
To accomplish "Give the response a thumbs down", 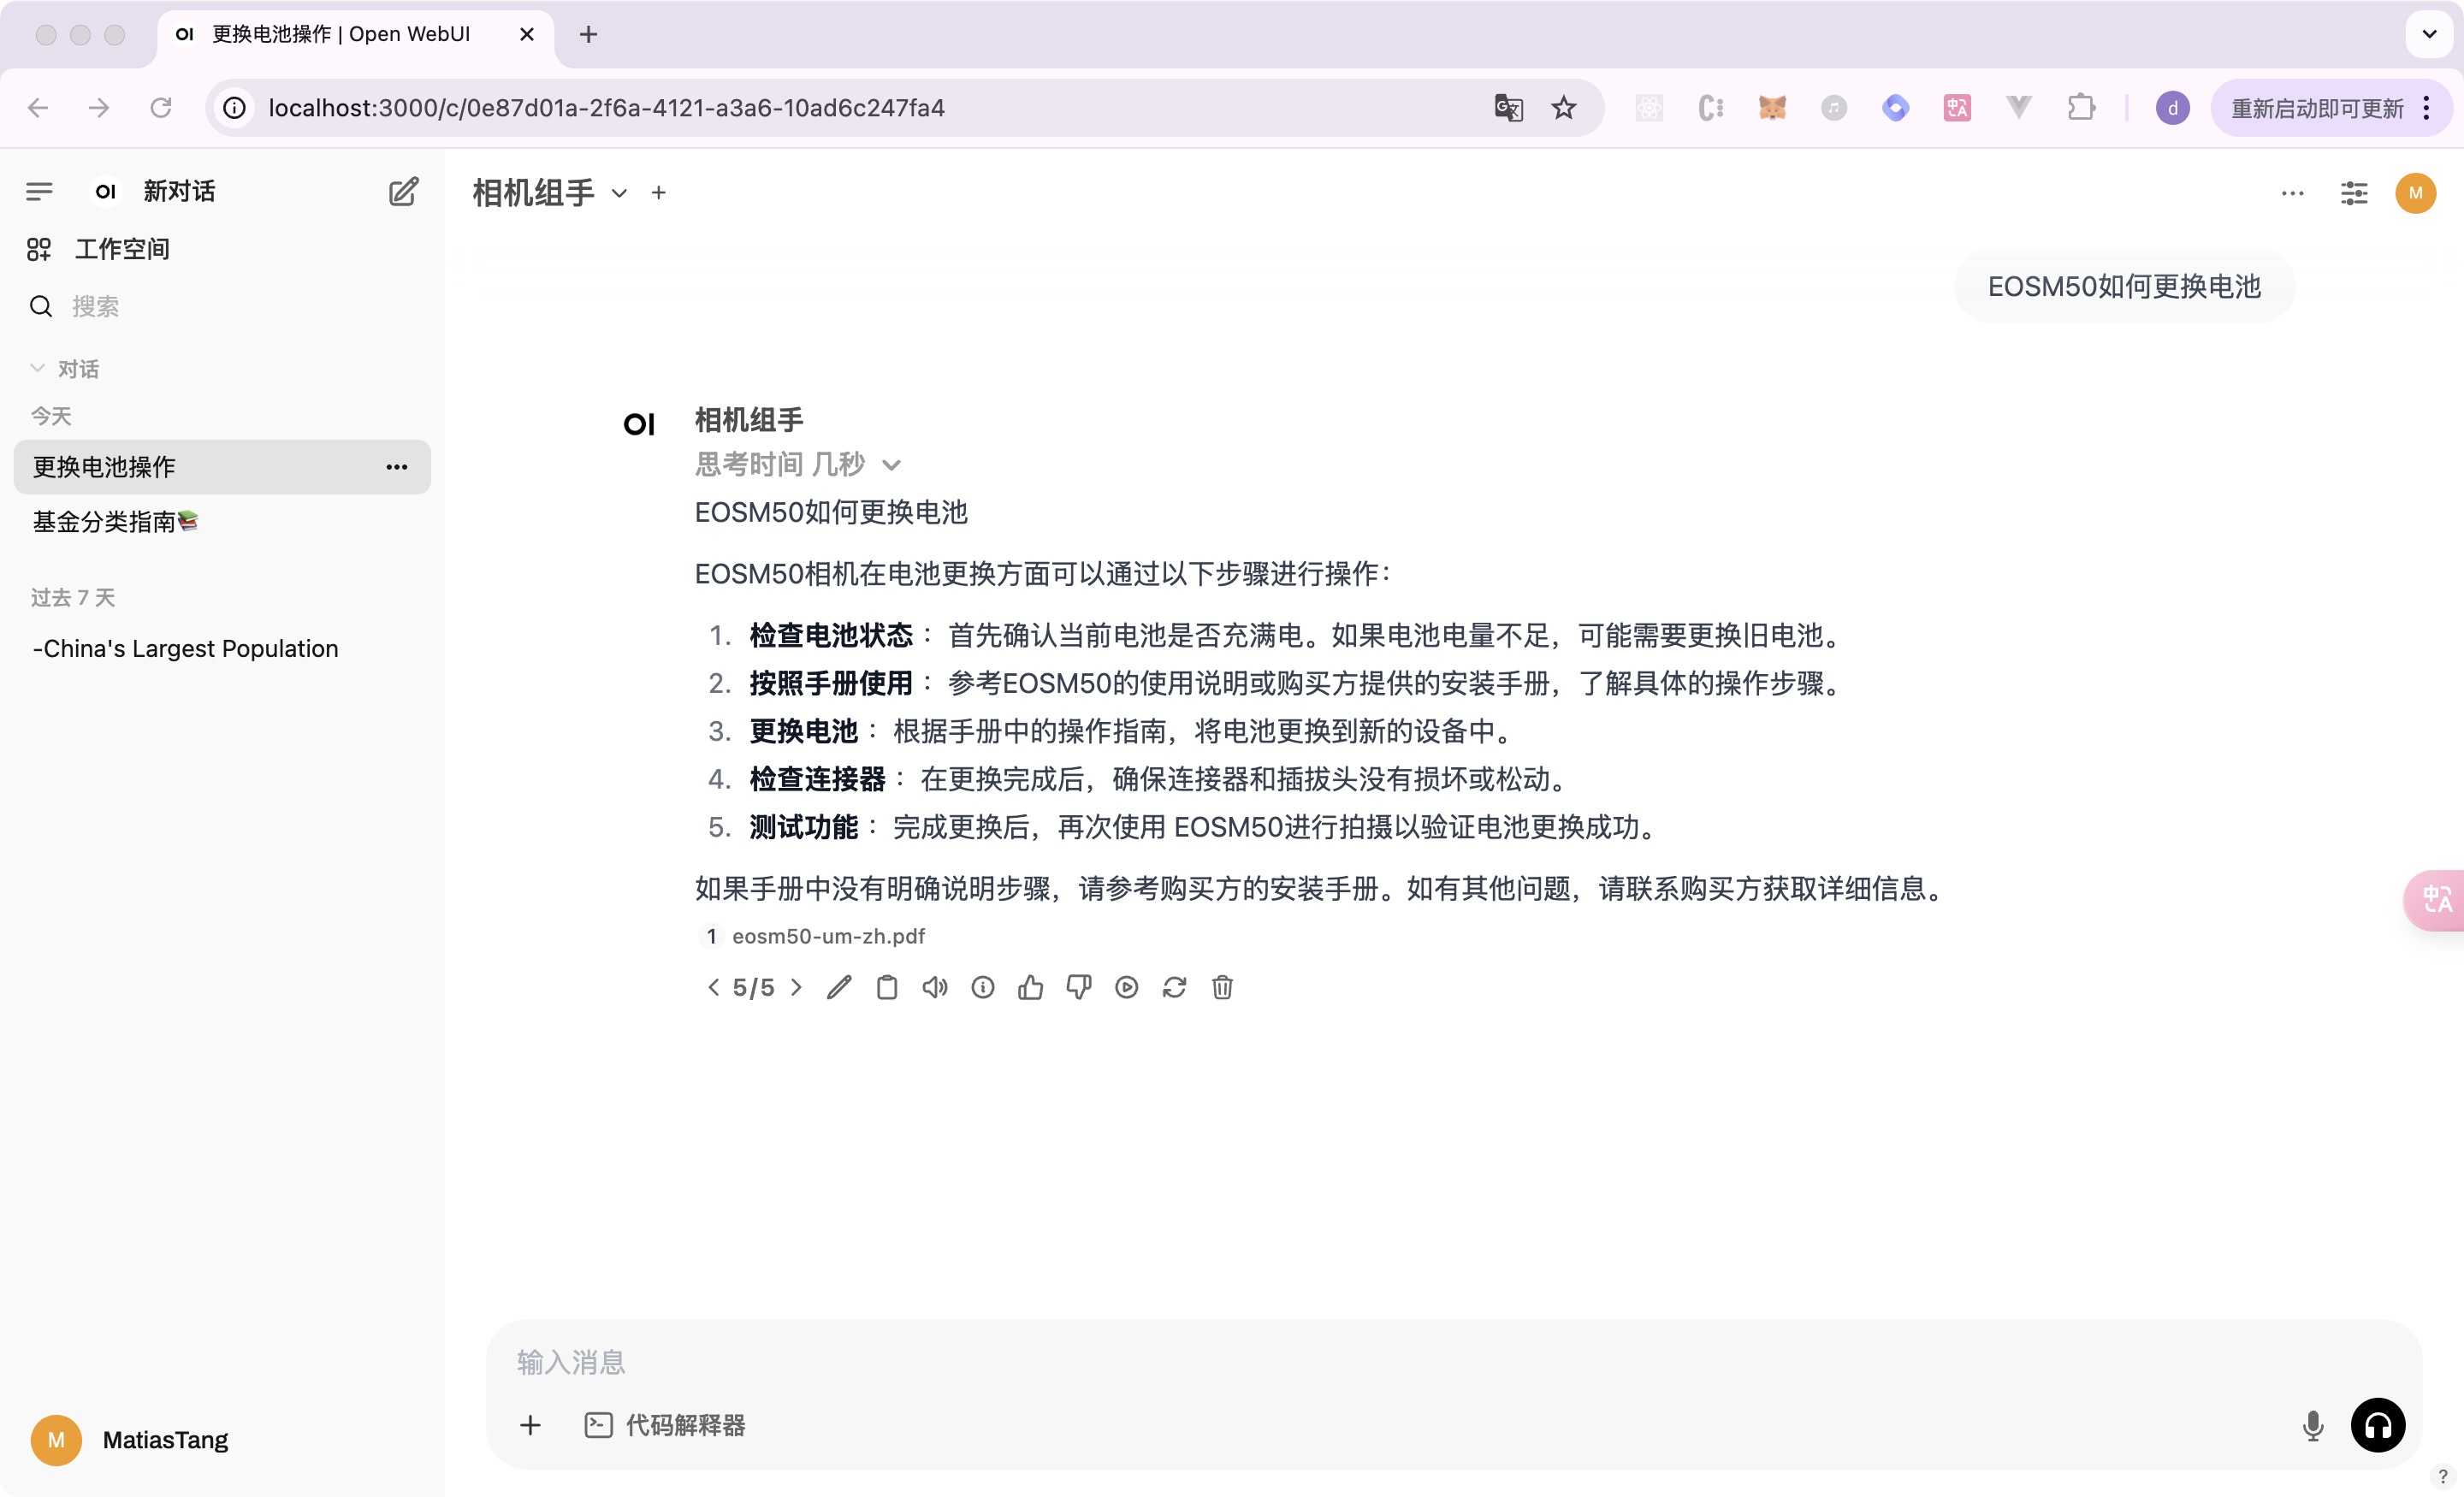I will [1079, 987].
